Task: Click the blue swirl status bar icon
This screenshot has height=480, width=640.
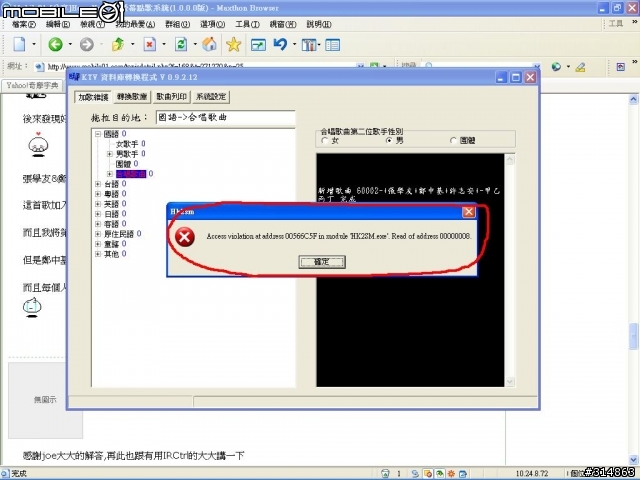Action: 415,473
